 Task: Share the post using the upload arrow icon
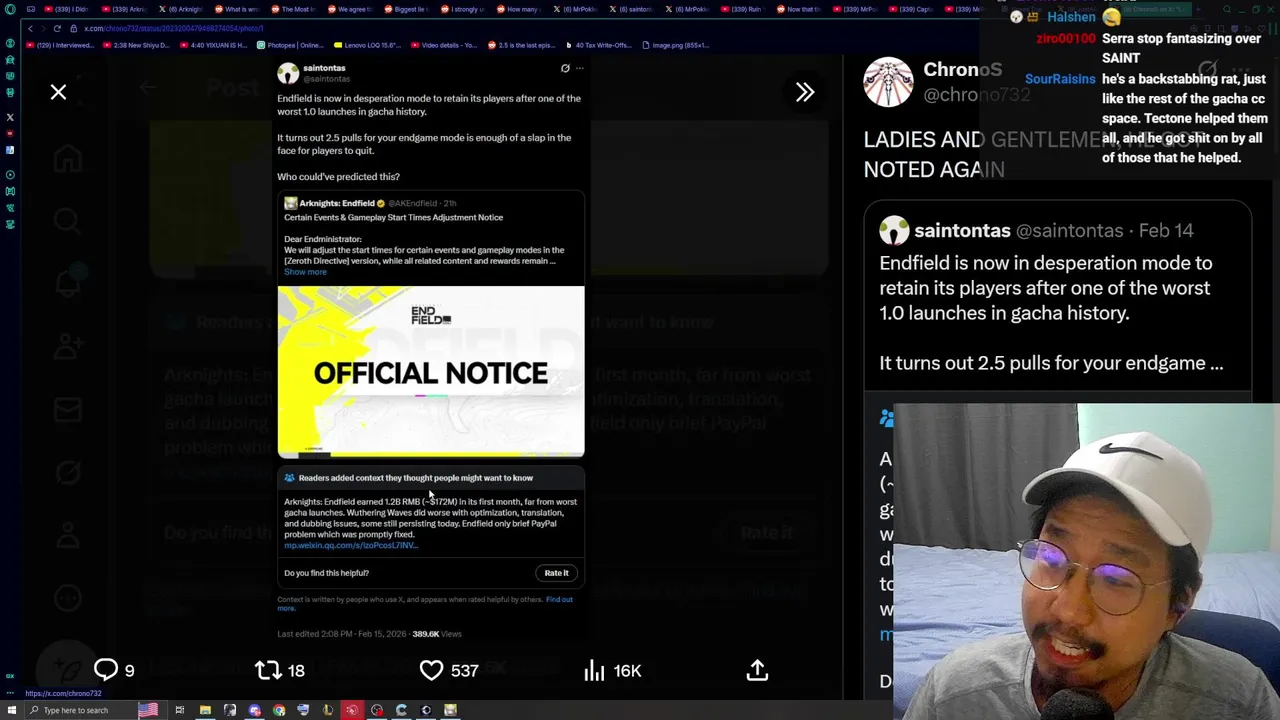(x=757, y=670)
